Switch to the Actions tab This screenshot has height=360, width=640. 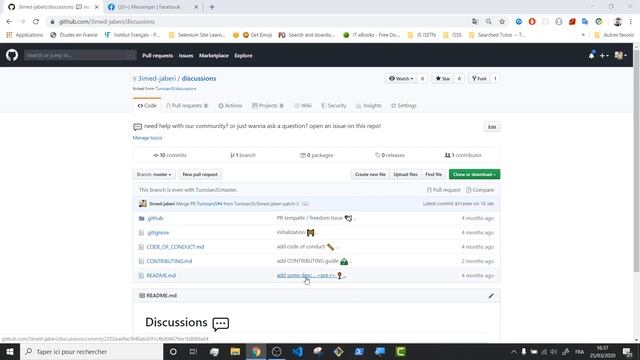click(230, 105)
